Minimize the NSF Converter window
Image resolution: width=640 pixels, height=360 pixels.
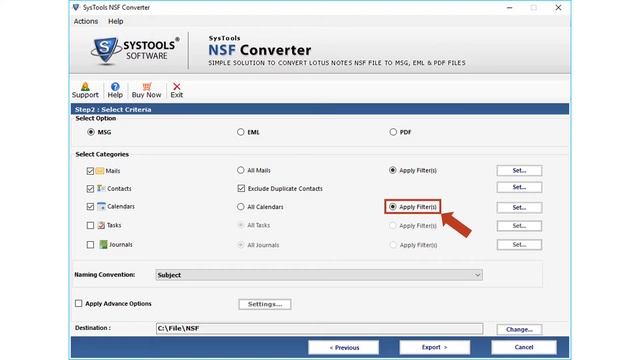tap(509, 7)
